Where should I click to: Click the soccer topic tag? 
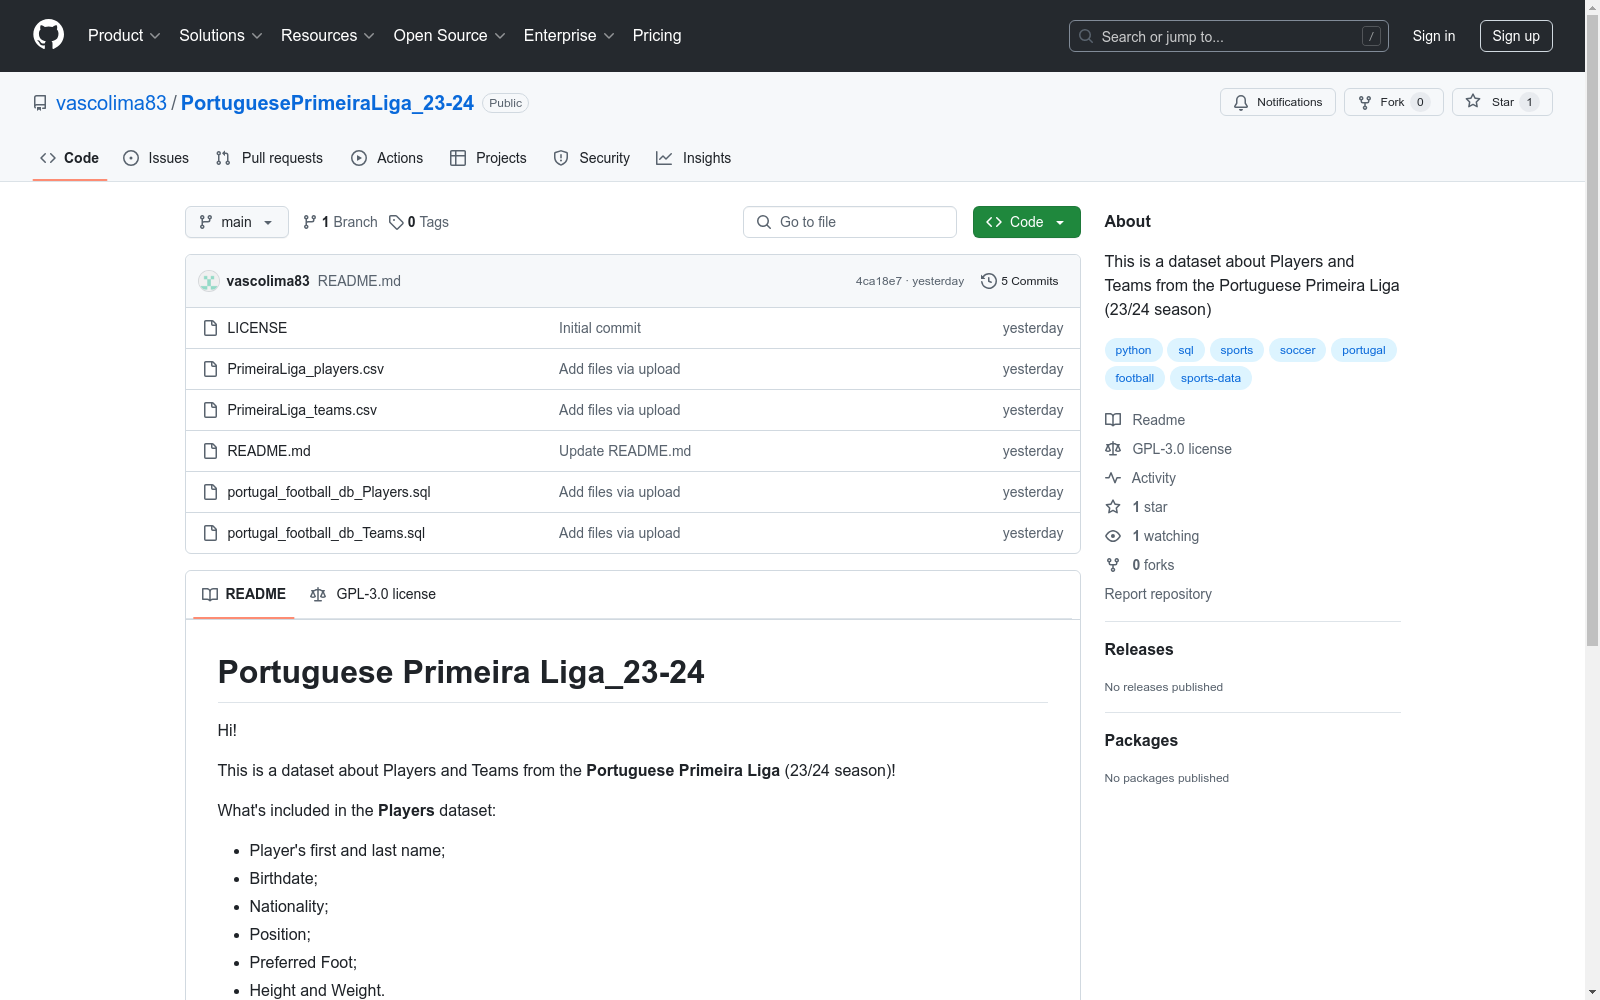1297,350
